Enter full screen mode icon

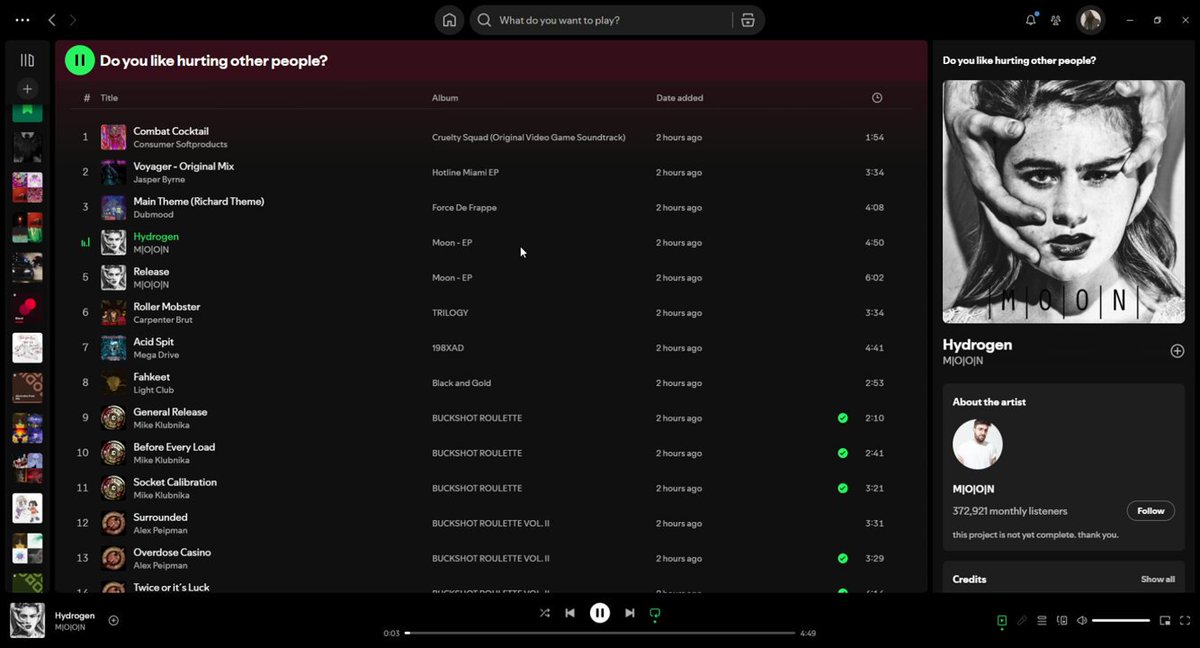pyautogui.click(x=1185, y=621)
